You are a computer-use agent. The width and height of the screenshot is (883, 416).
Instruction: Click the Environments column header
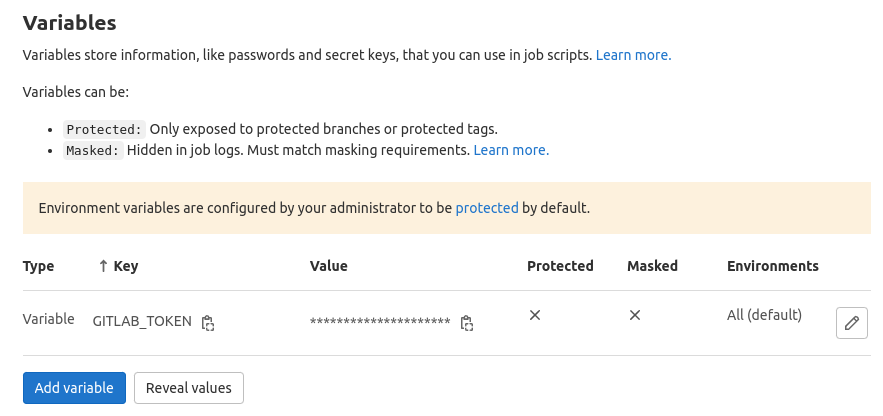coord(773,266)
